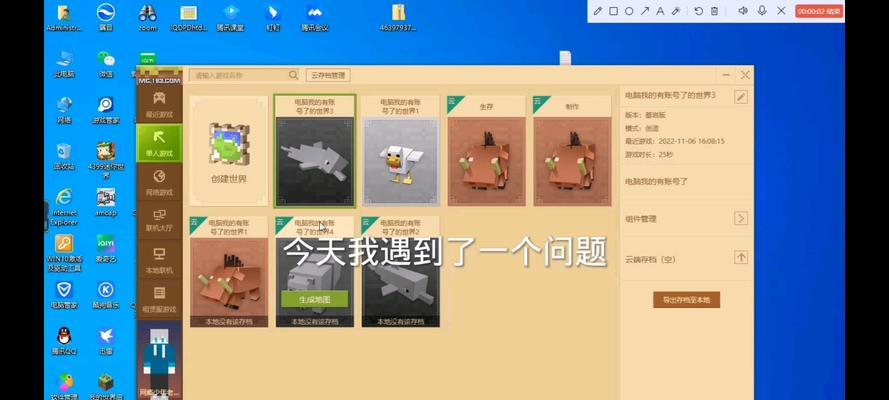
Task: Open 我的世界 grass block launcher icon
Action: [x=105, y=387]
